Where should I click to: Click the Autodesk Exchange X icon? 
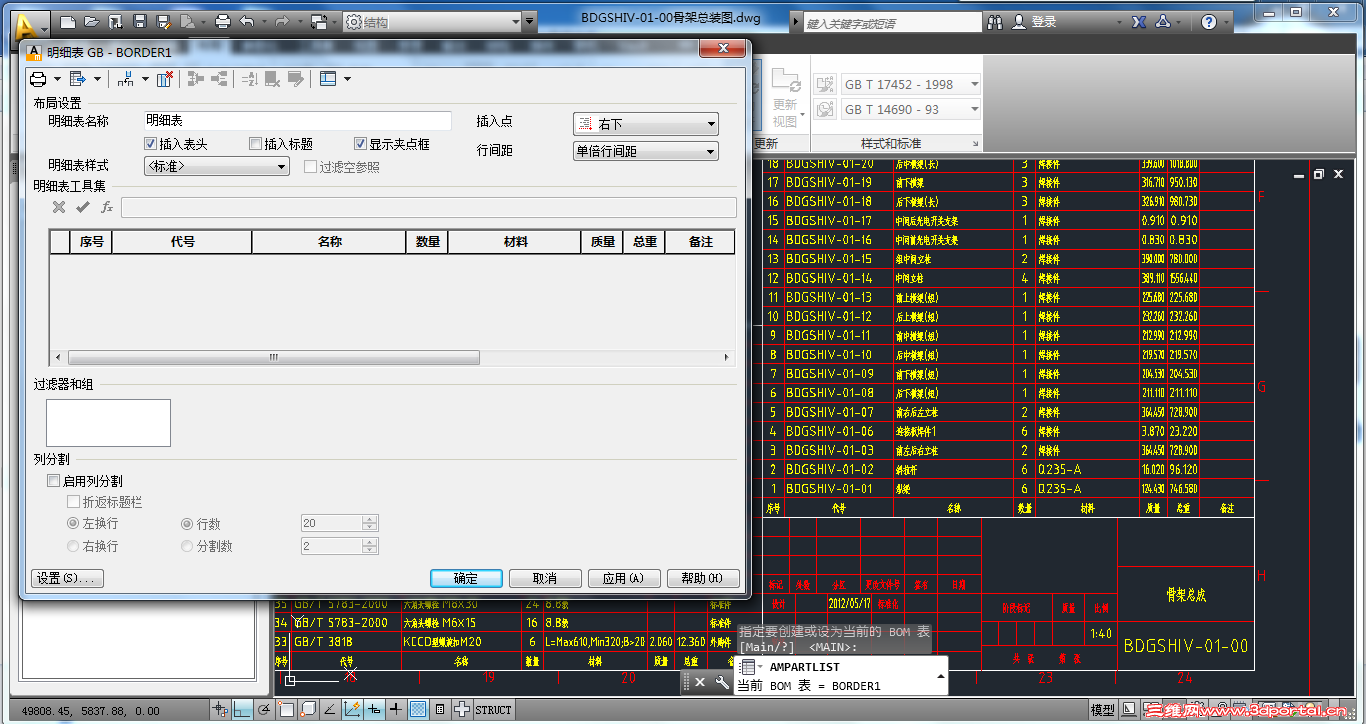pos(1138,21)
